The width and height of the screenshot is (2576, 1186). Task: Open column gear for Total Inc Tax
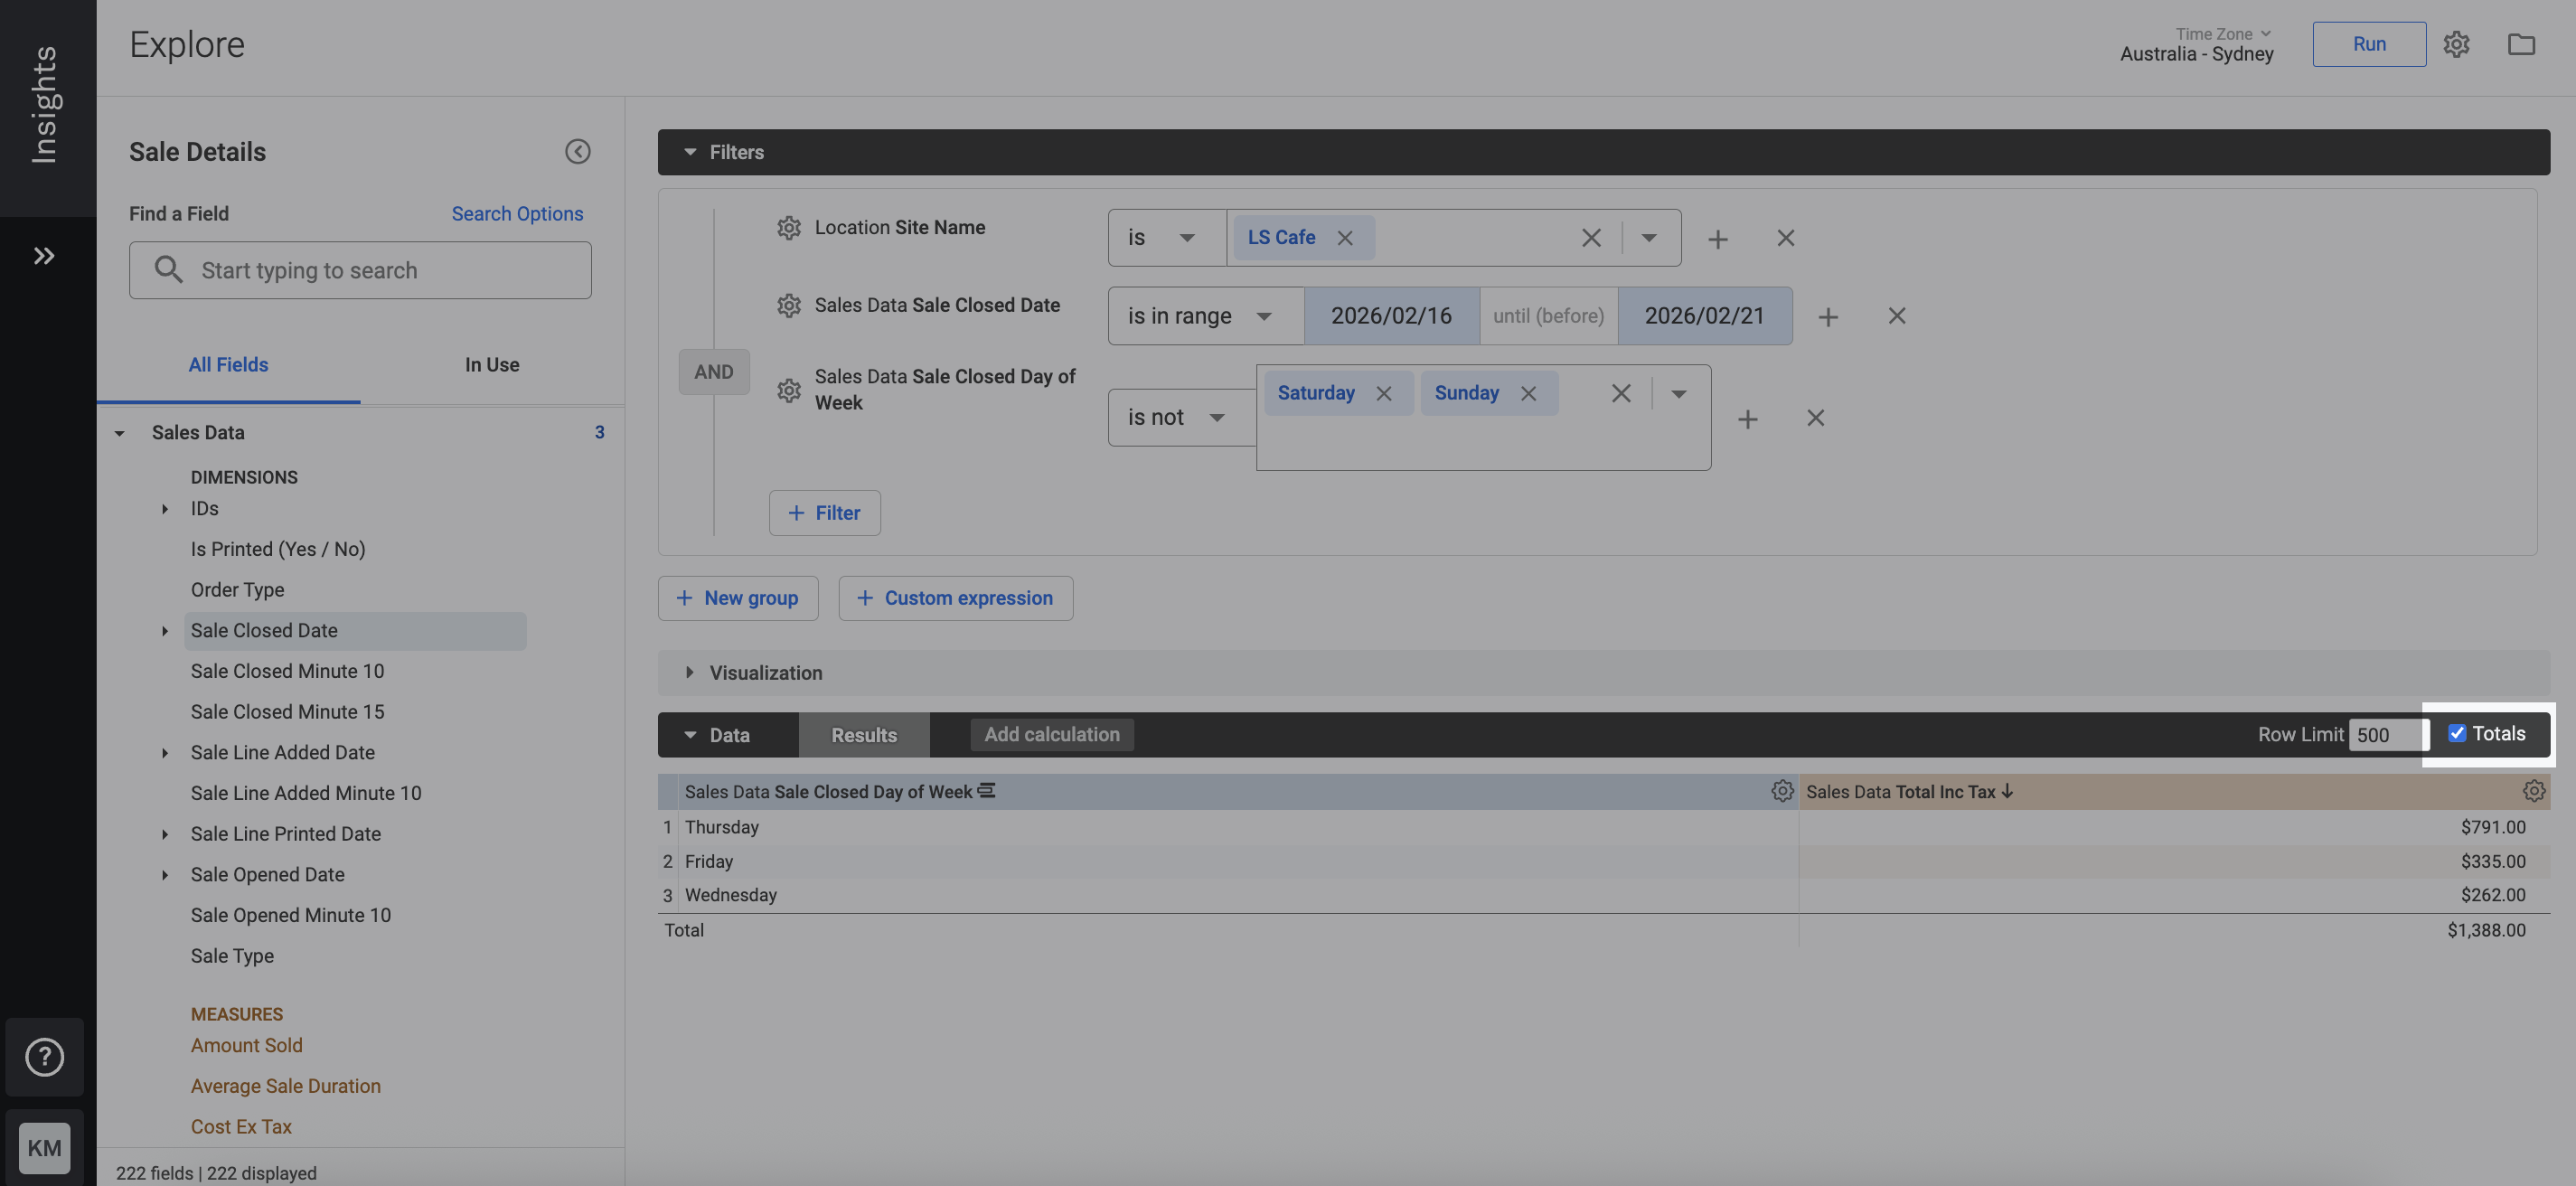2533,791
